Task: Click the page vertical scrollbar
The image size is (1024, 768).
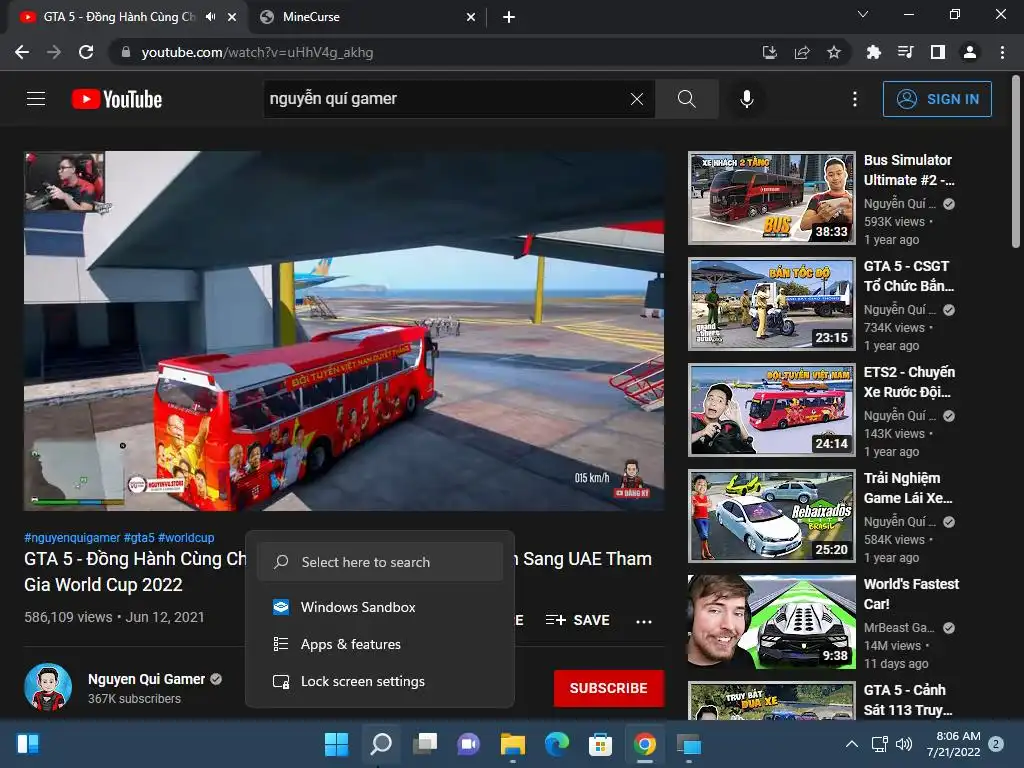Action: pos(1016,162)
